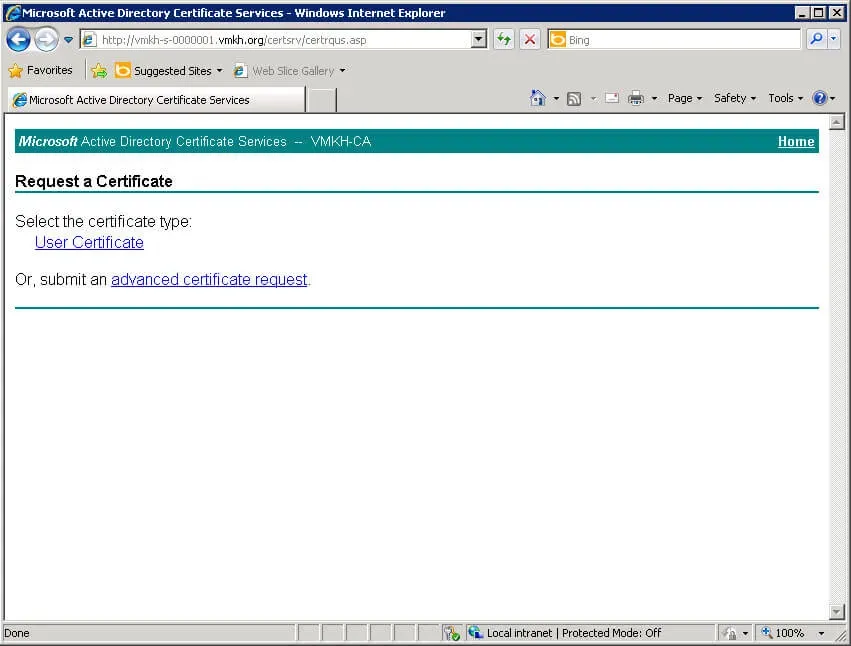
Task: Open the Favorites star button
Action: coord(40,71)
